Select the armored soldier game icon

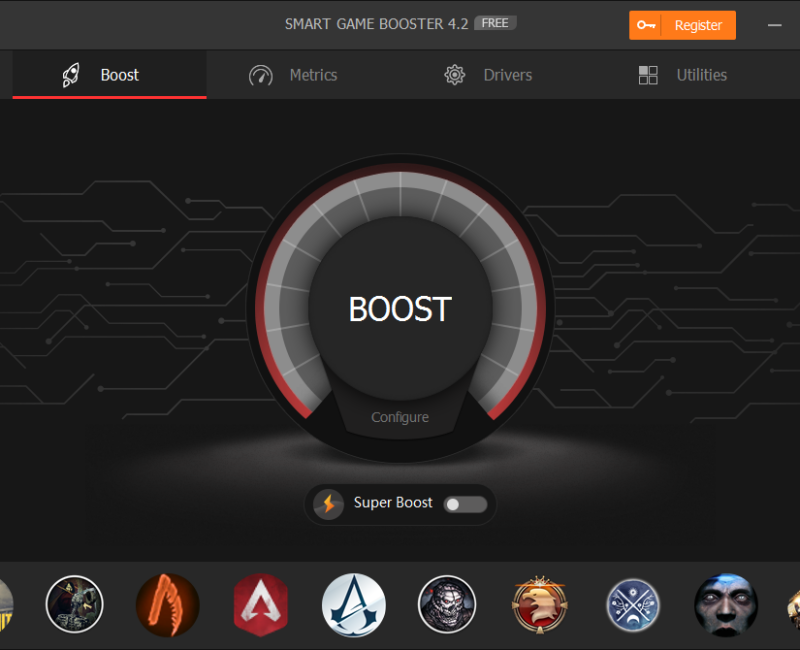coord(74,605)
